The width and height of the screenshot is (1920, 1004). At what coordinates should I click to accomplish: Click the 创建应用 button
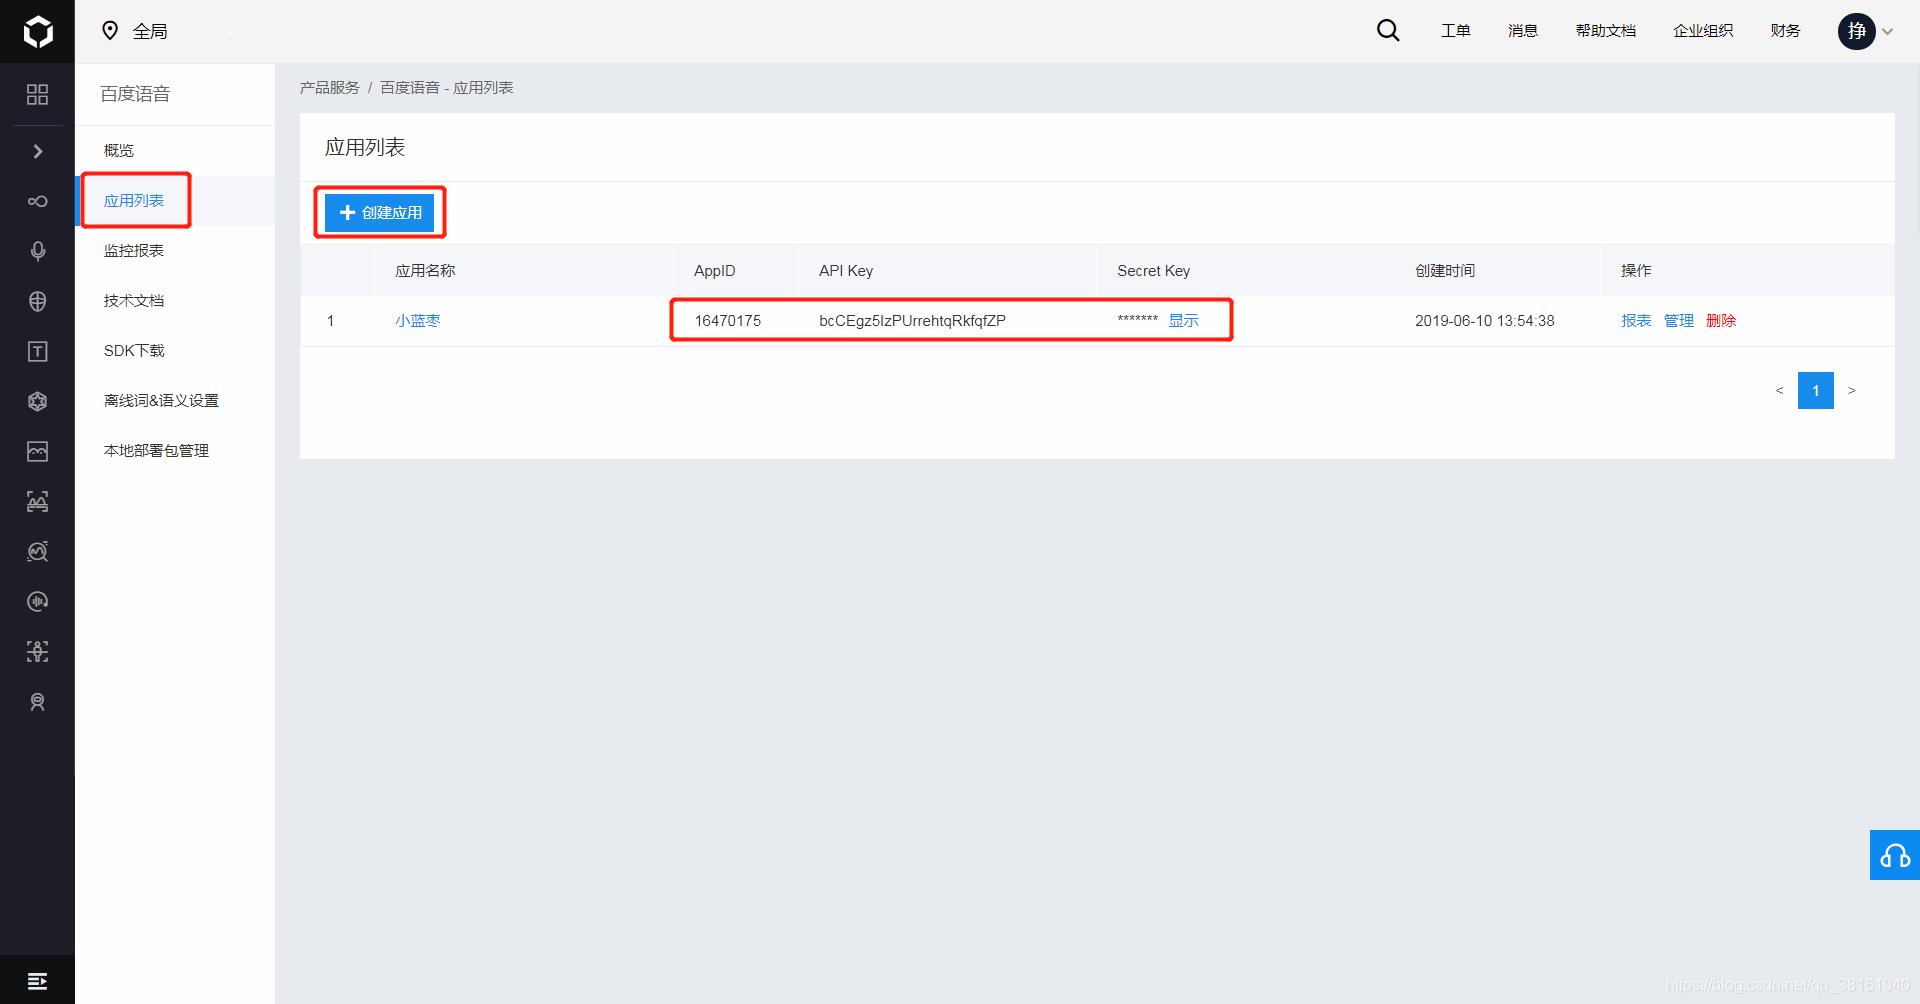click(380, 212)
